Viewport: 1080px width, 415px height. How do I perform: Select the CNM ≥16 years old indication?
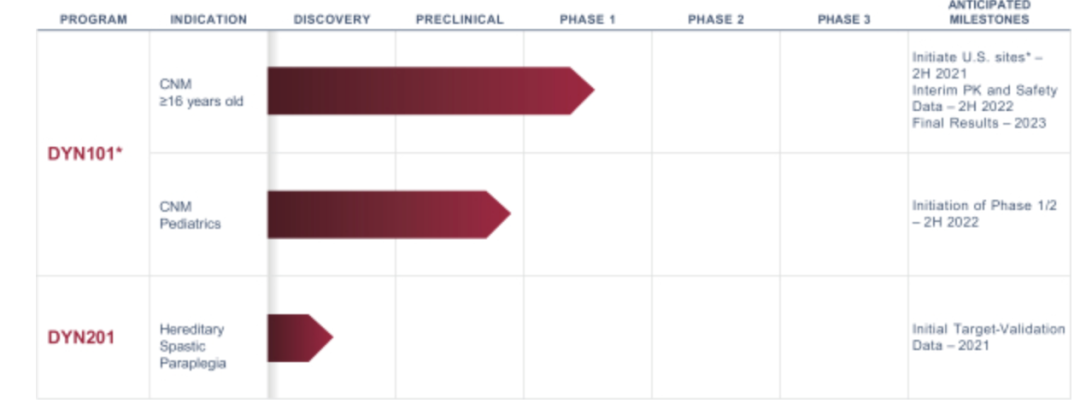(201, 93)
